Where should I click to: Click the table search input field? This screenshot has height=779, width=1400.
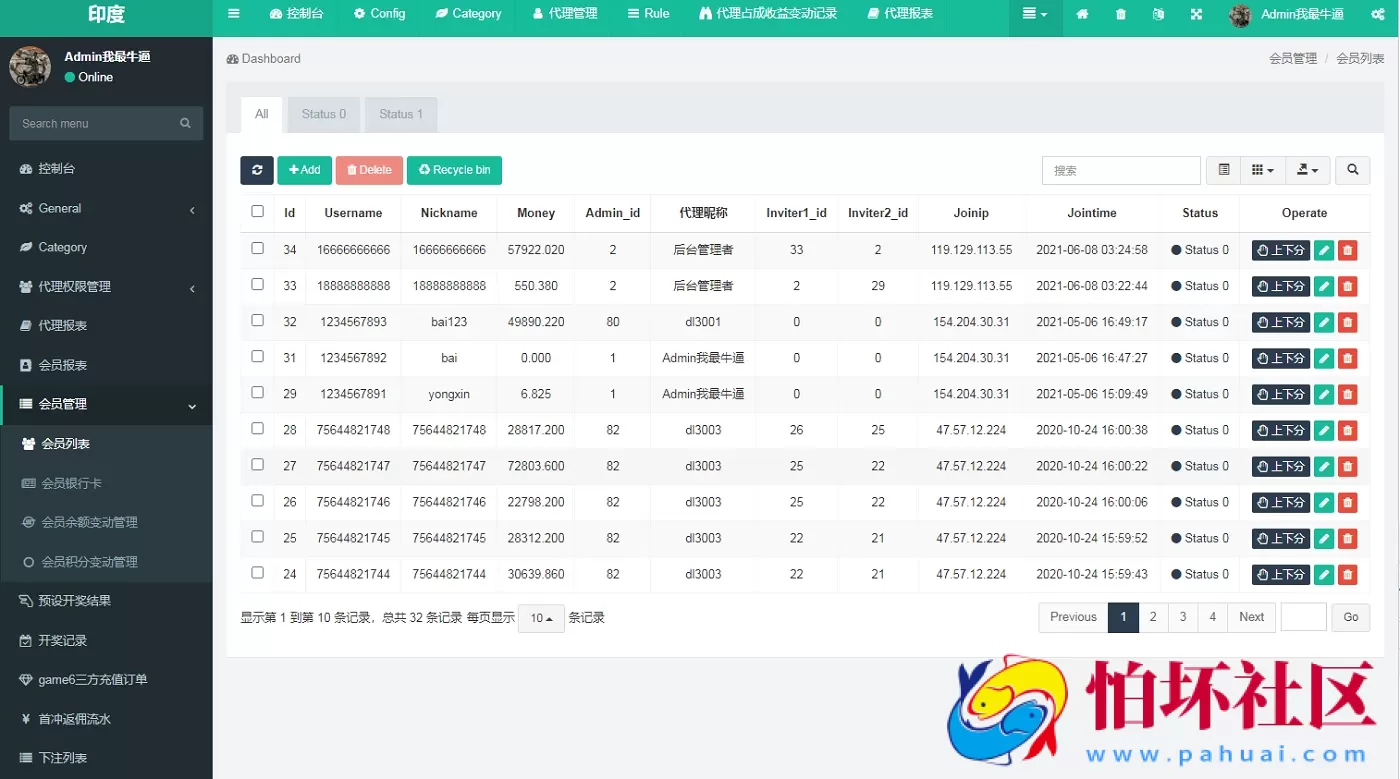pyautogui.click(x=1120, y=170)
